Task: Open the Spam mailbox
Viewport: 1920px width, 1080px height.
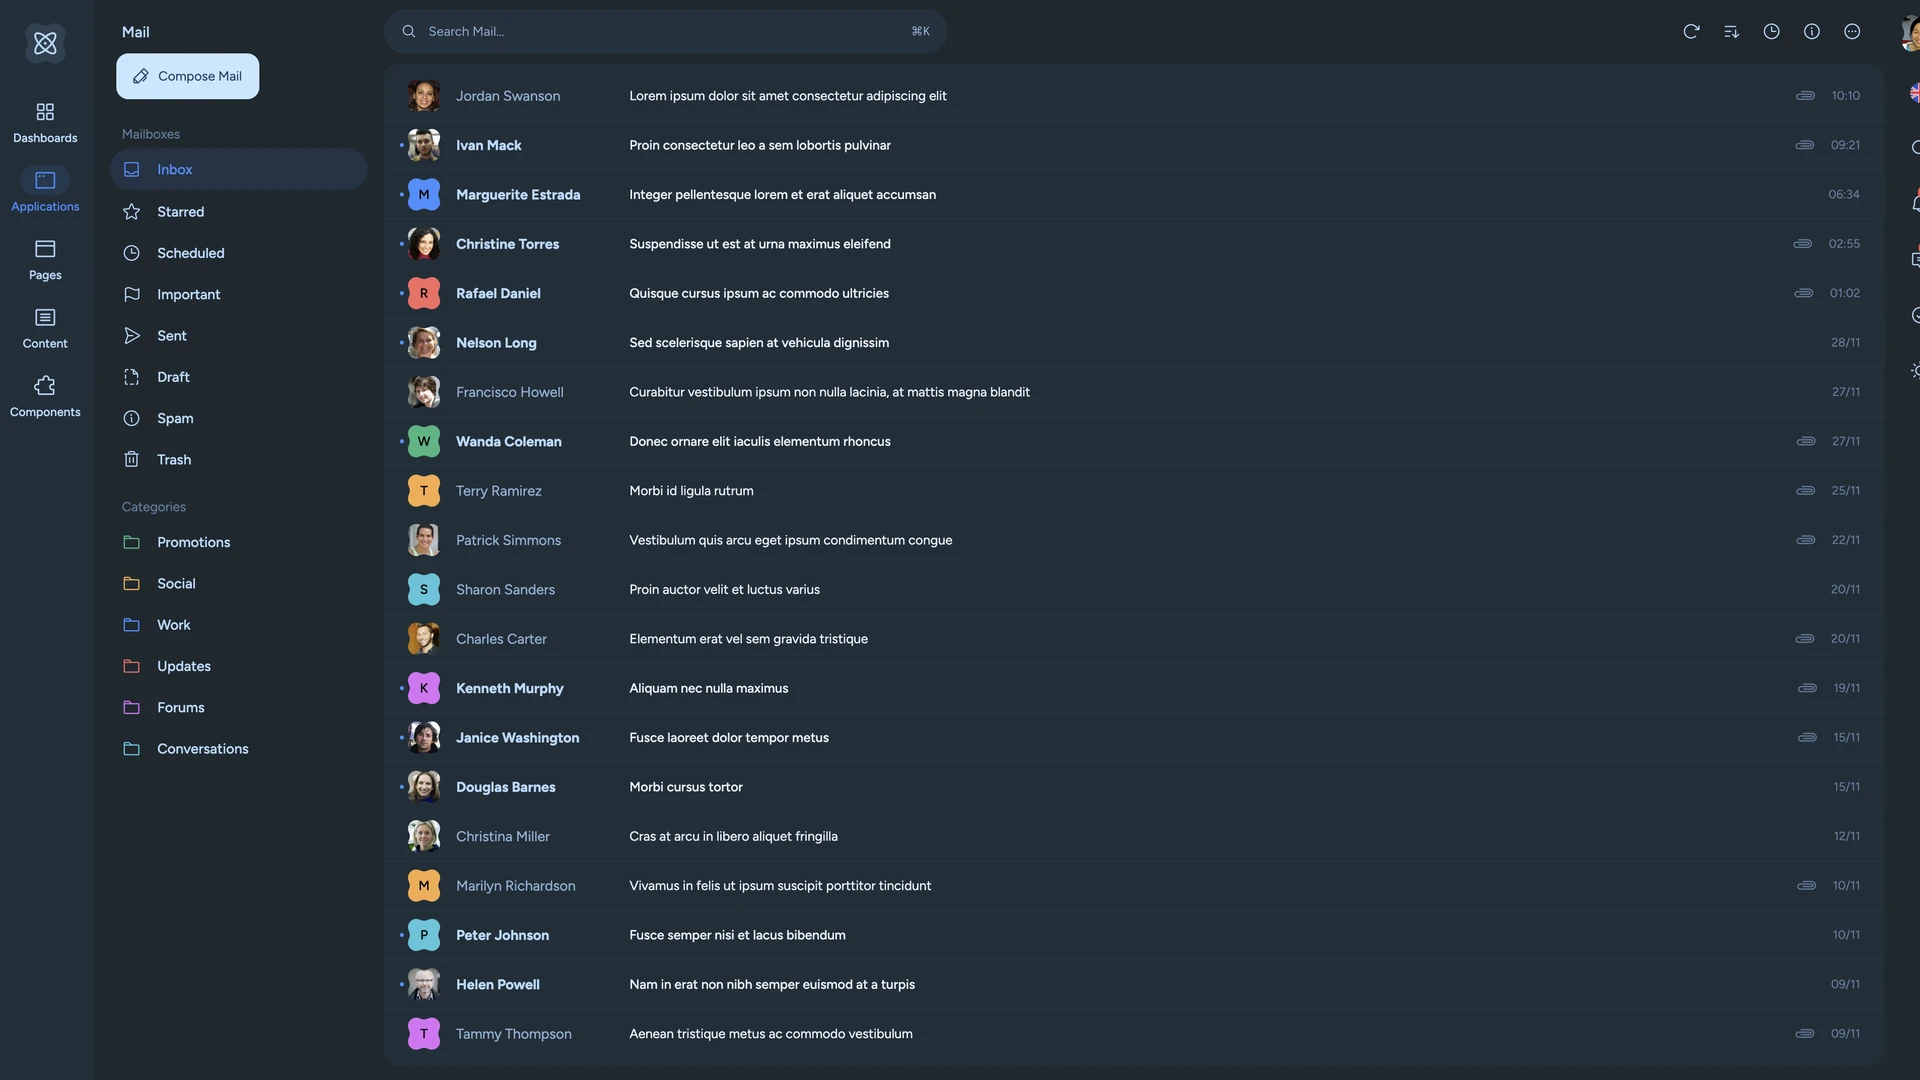Action: click(x=238, y=419)
